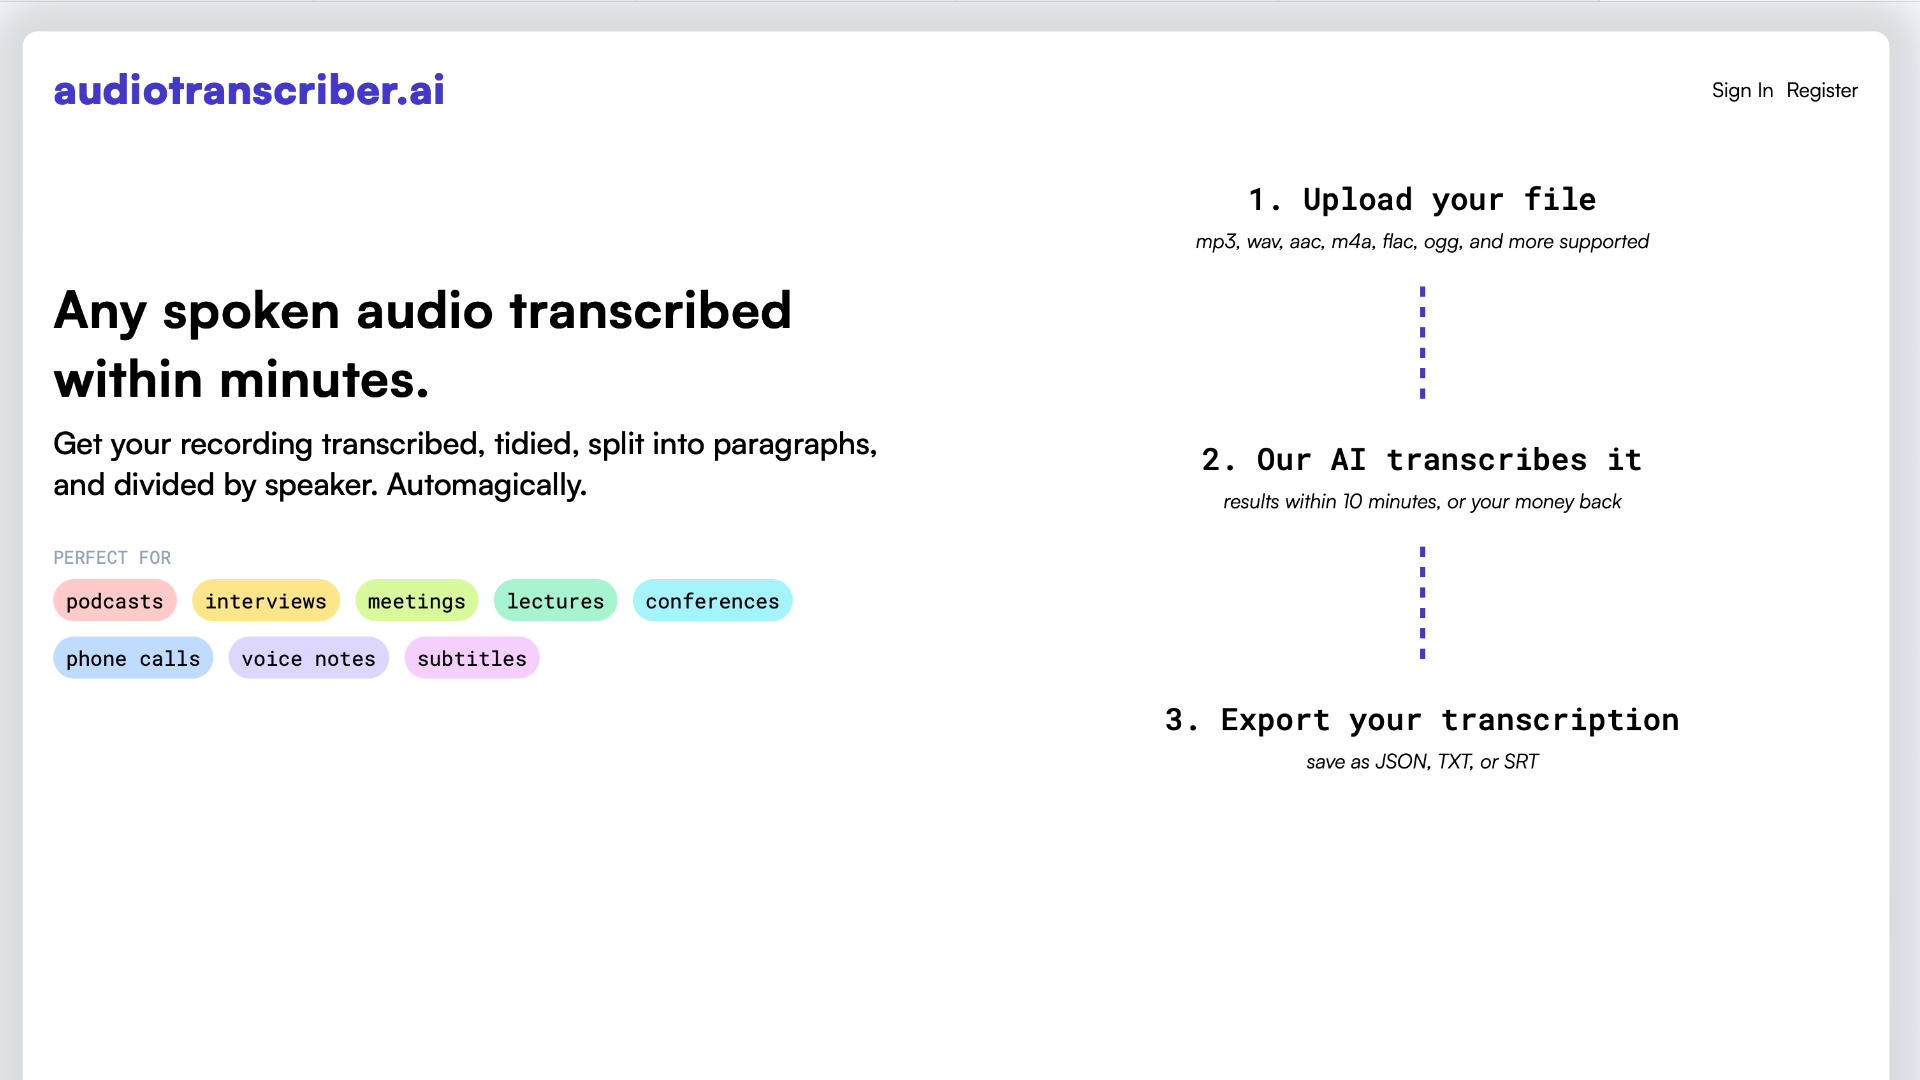Click the 'PERFECT FOR' label
Image resolution: width=1920 pixels, height=1080 pixels.
pos(112,557)
